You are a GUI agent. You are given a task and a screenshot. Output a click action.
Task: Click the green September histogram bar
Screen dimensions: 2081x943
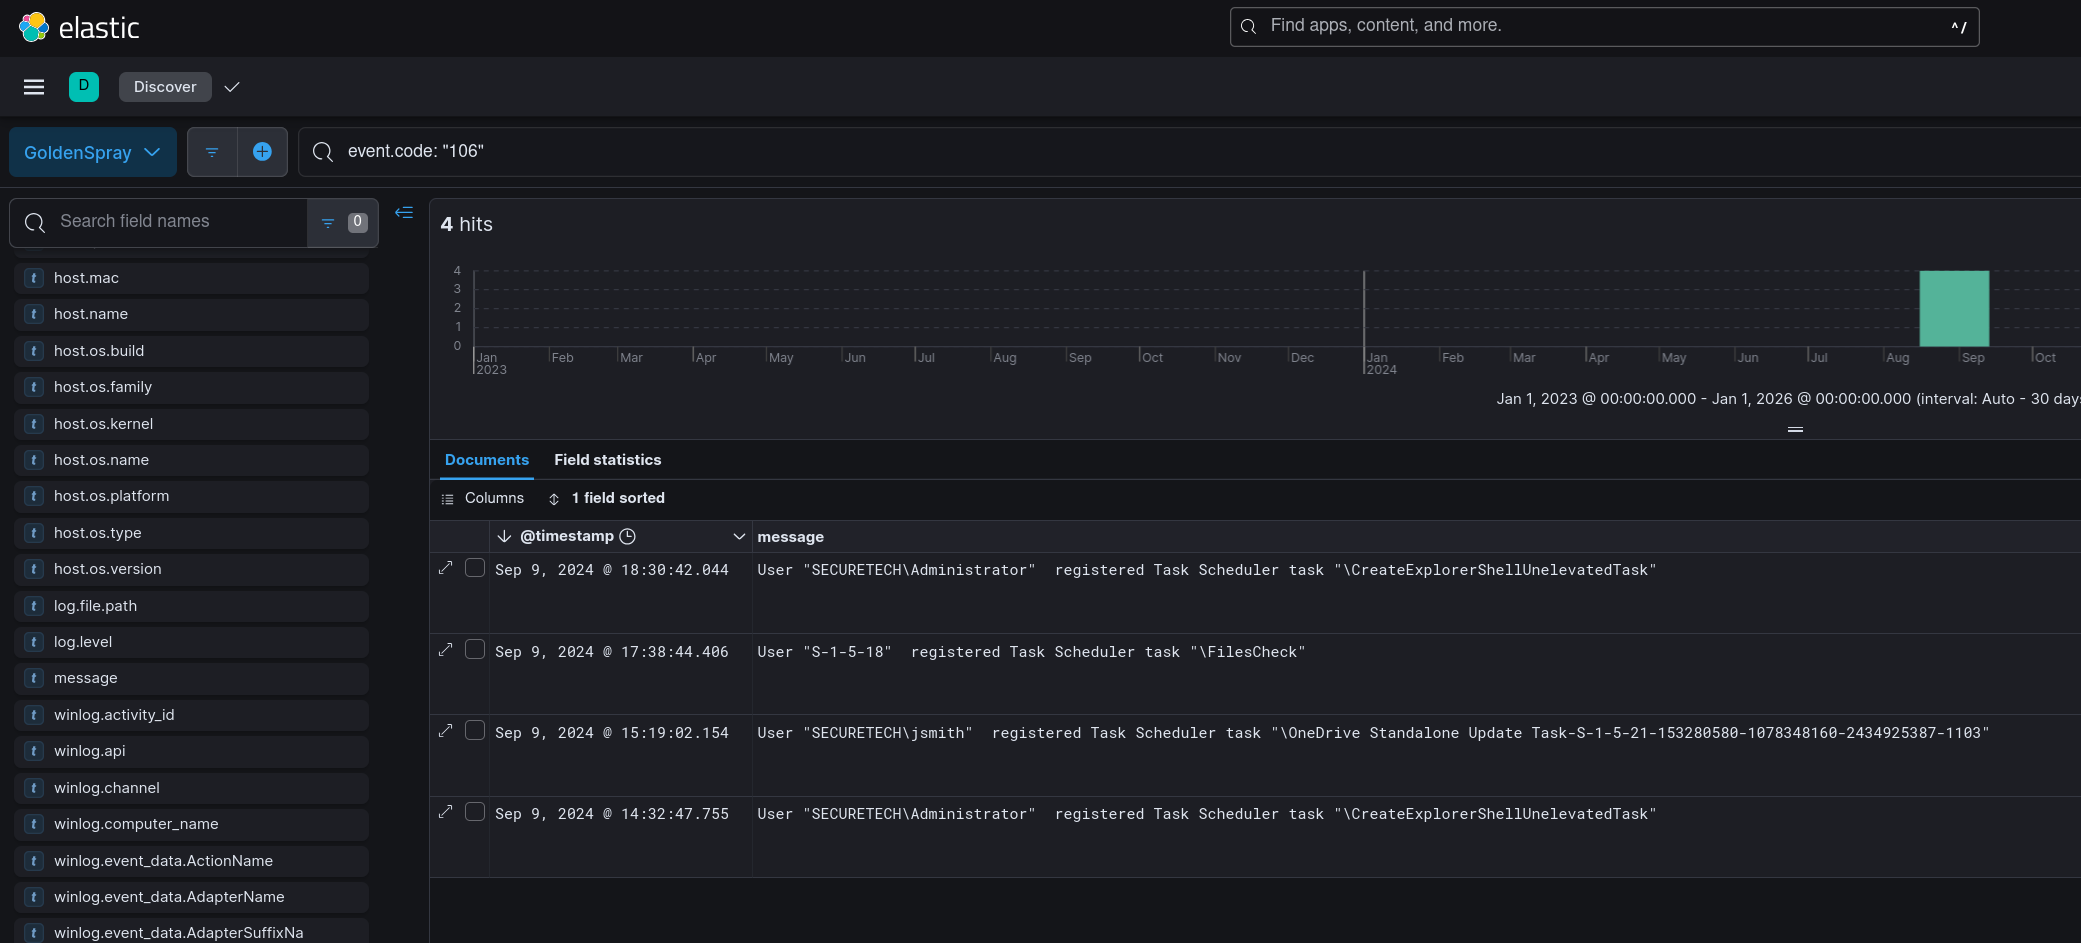coord(1953,308)
